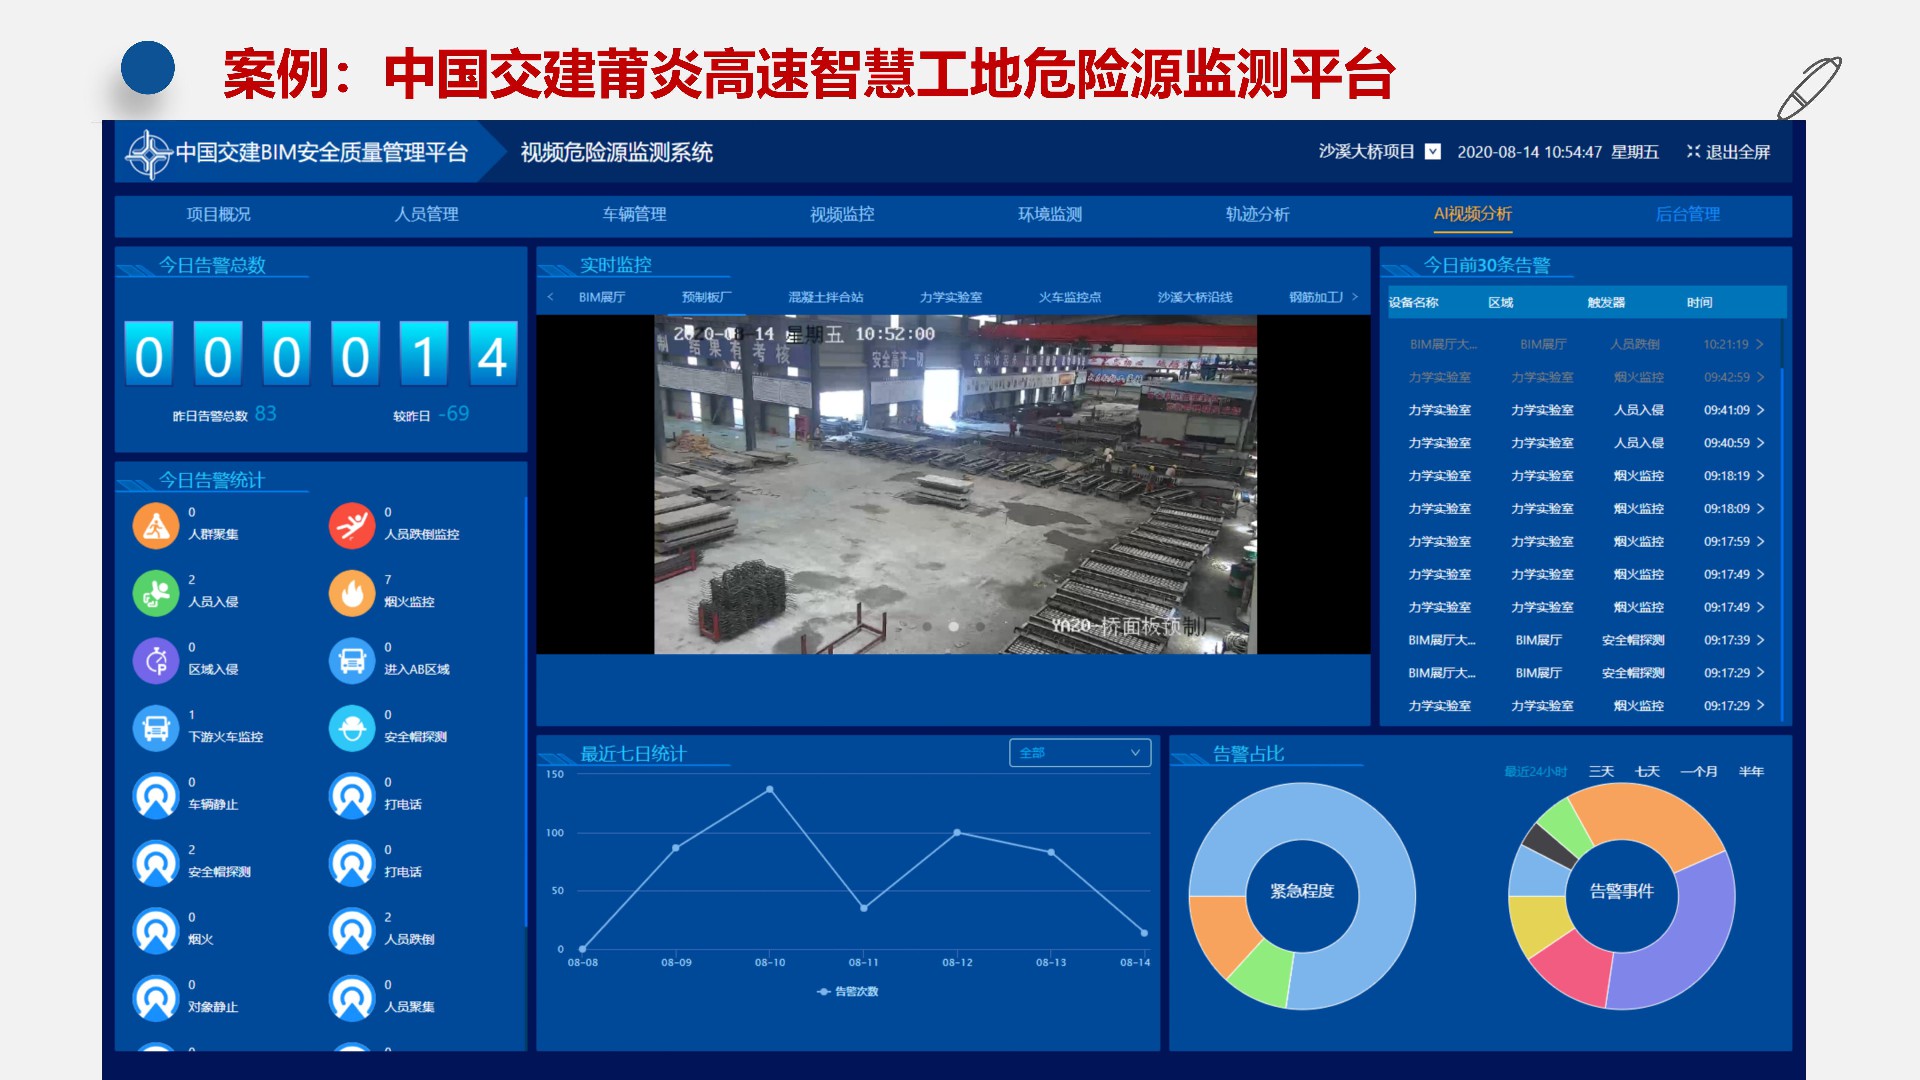
Task: Click the enter AB zone (进入AB区域) icon
Action: click(x=352, y=660)
